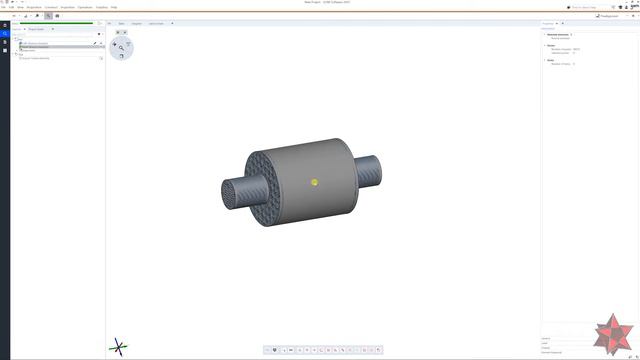The width and height of the screenshot is (640, 360).
Task: Click the icon at right of last tree row
Action: point(101,58)
